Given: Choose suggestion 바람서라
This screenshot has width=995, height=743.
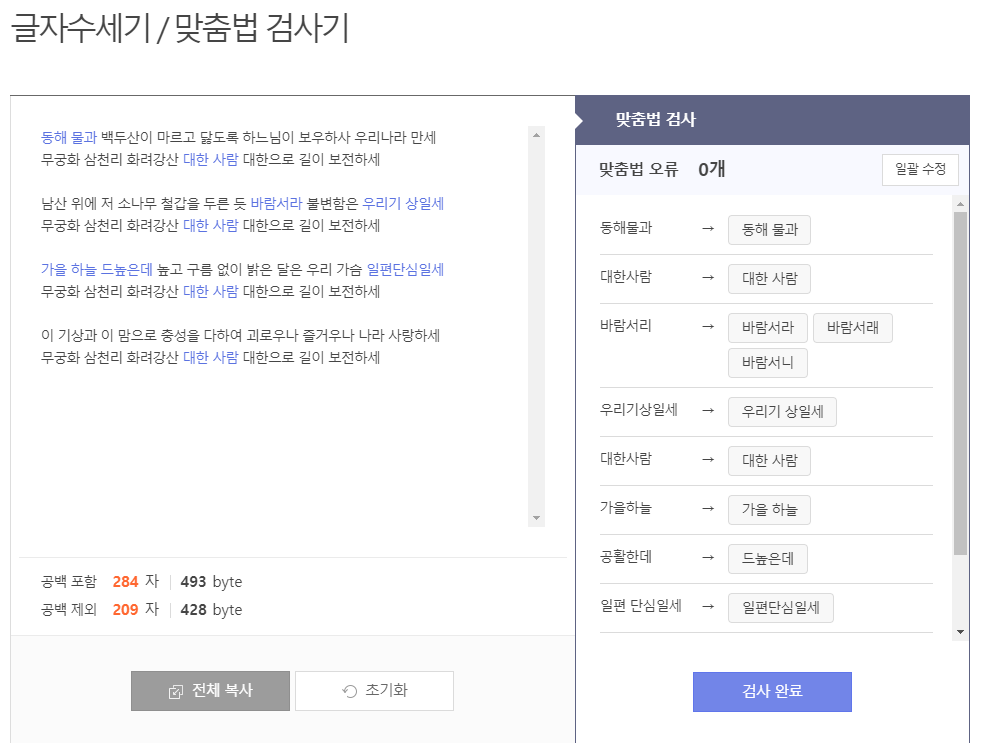Looking at the screenshot, I should pyautogui.click(x=768, y=327).
